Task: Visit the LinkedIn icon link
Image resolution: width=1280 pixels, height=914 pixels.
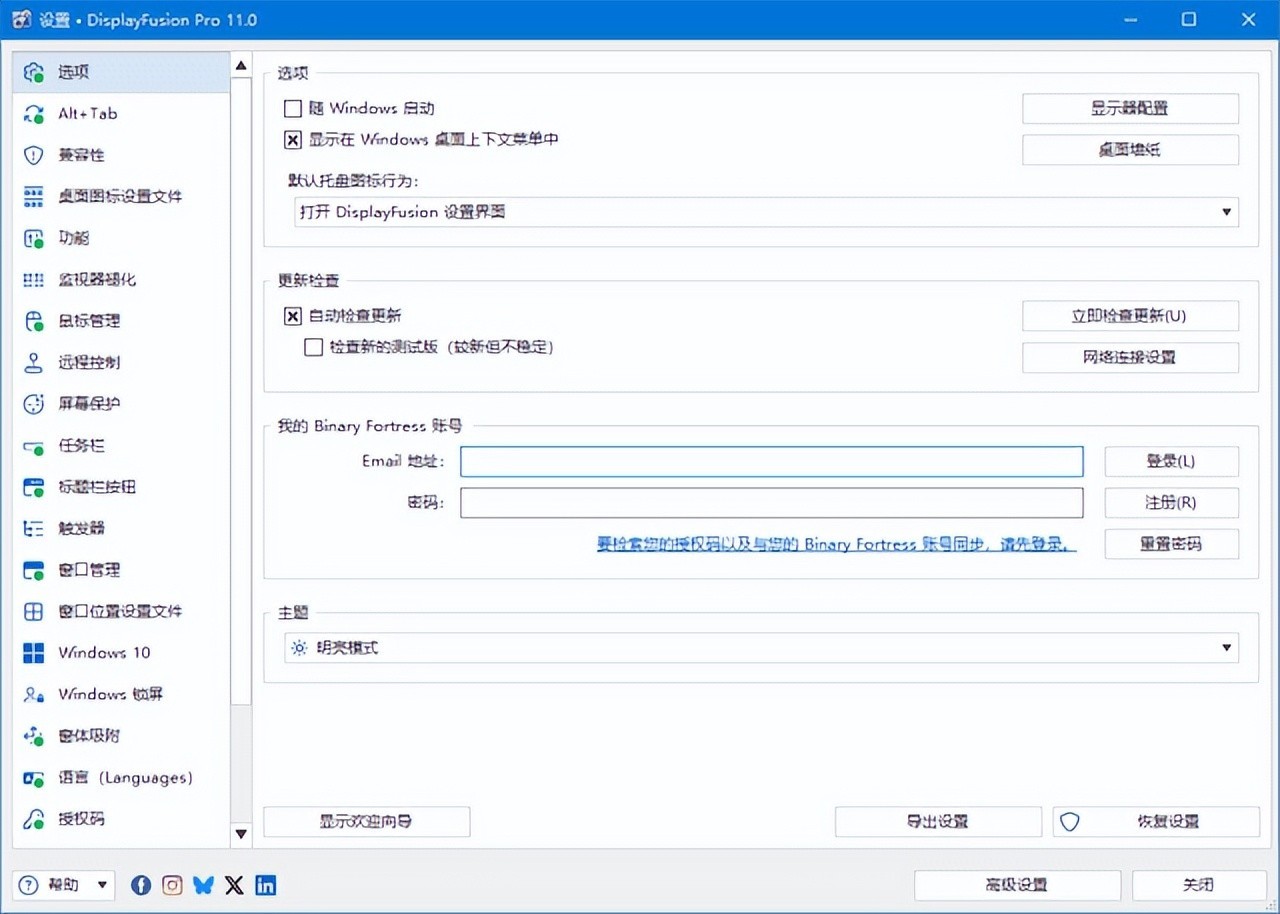Action: click(266, 885)
